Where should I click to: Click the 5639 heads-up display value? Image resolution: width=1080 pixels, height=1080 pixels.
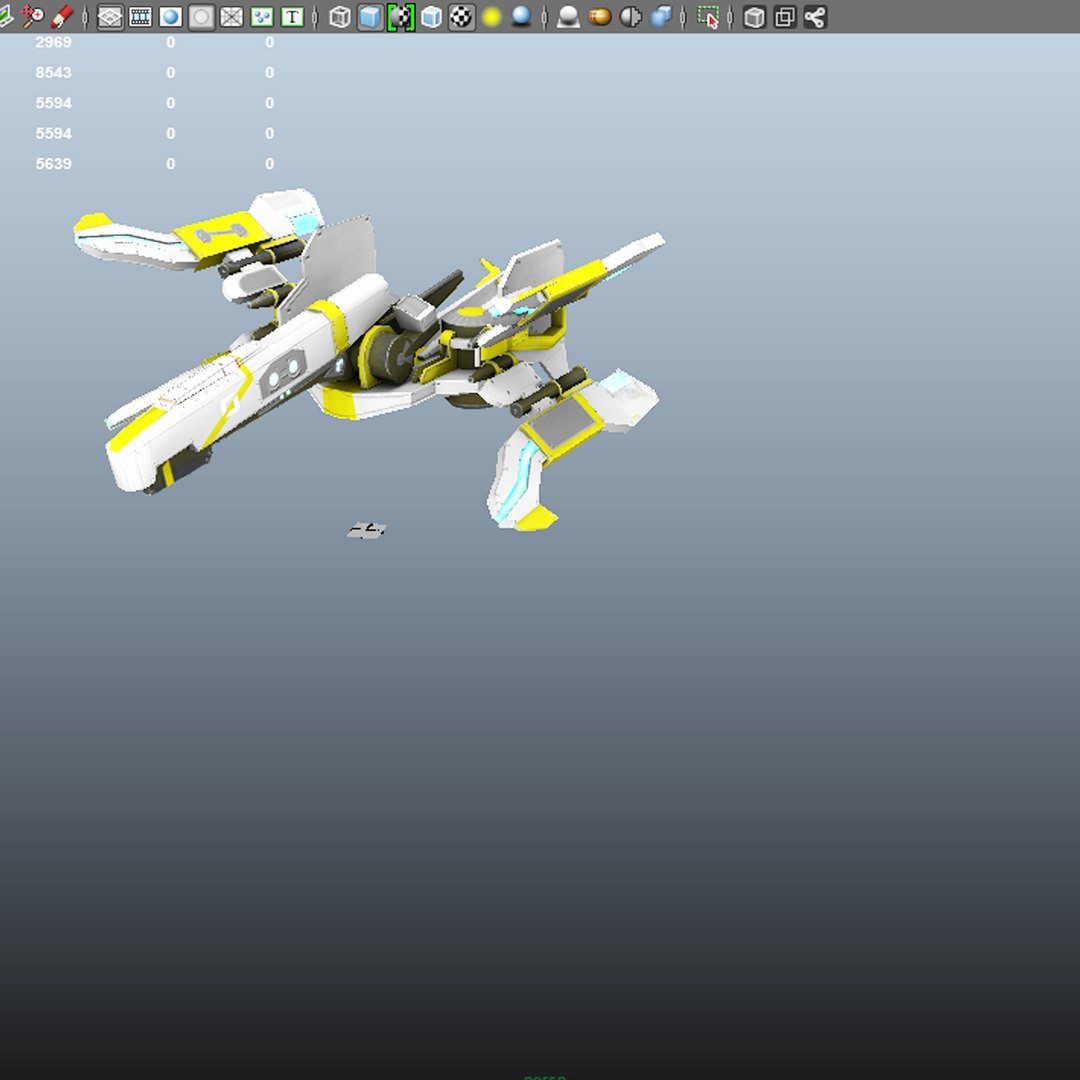(x=53, y=163)
